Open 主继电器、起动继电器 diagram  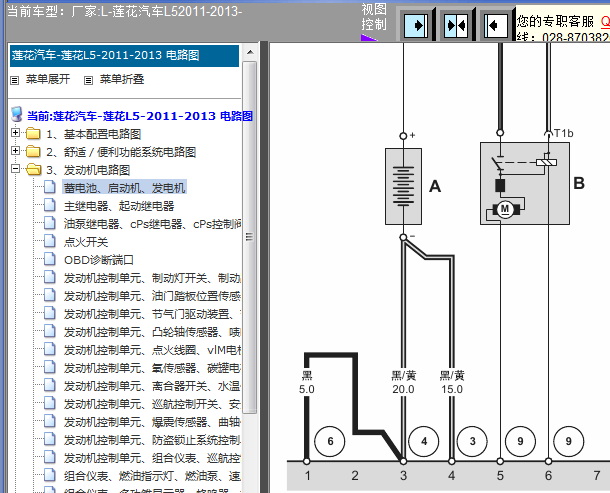(x=119, y=206)
